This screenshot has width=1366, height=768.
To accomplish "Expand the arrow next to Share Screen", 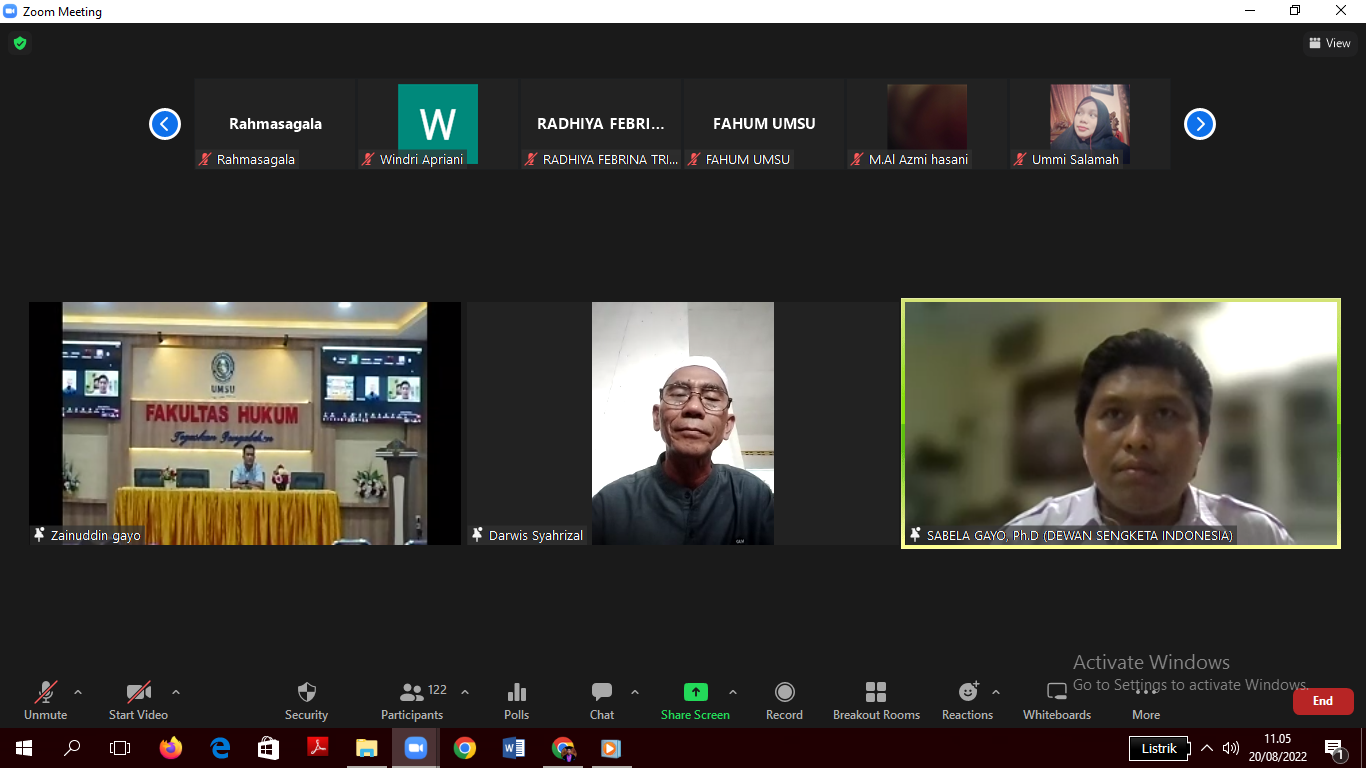I will (x=733, y=692).
